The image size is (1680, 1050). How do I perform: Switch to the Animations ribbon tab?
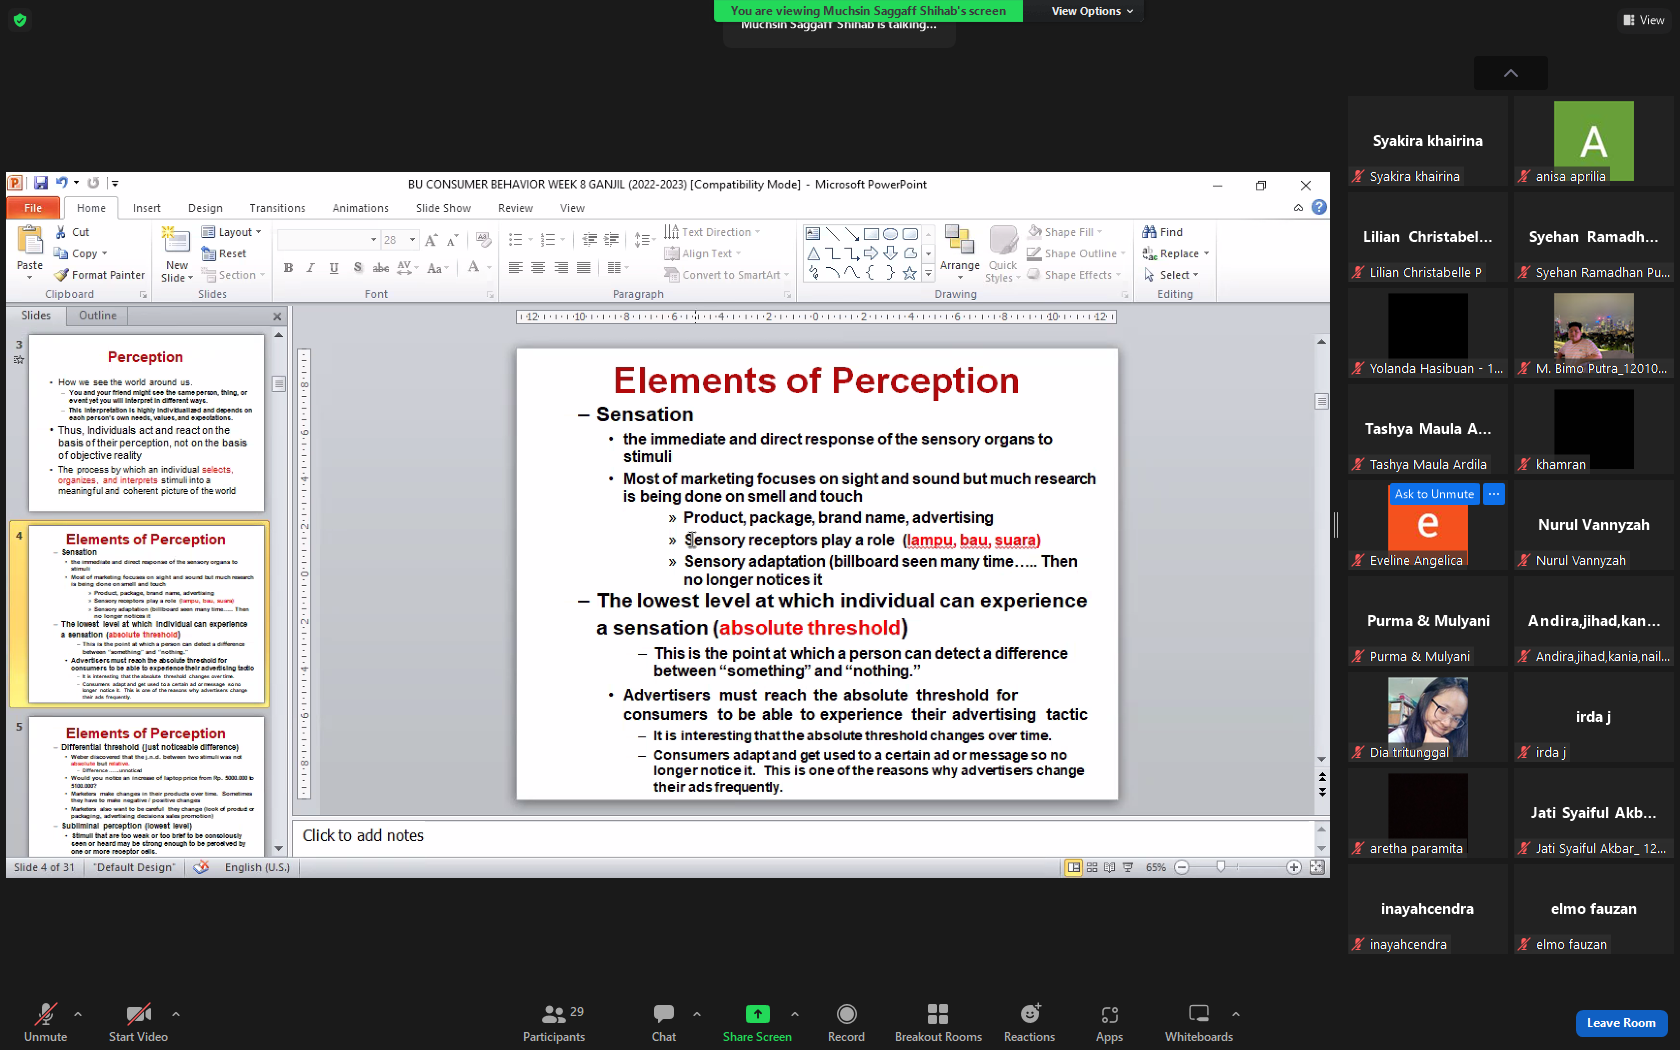click(x=360, y=208)
